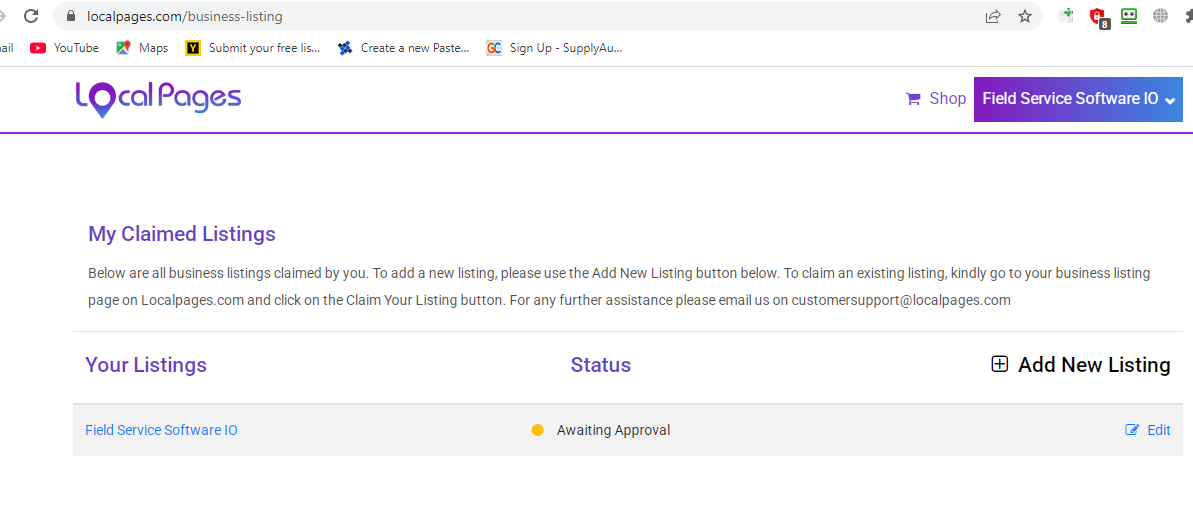Image resolution: width=1193 pixels, height=523 pixels.
Task: Click the shopping cart icon next to Shop
Action: click(913, 99)
